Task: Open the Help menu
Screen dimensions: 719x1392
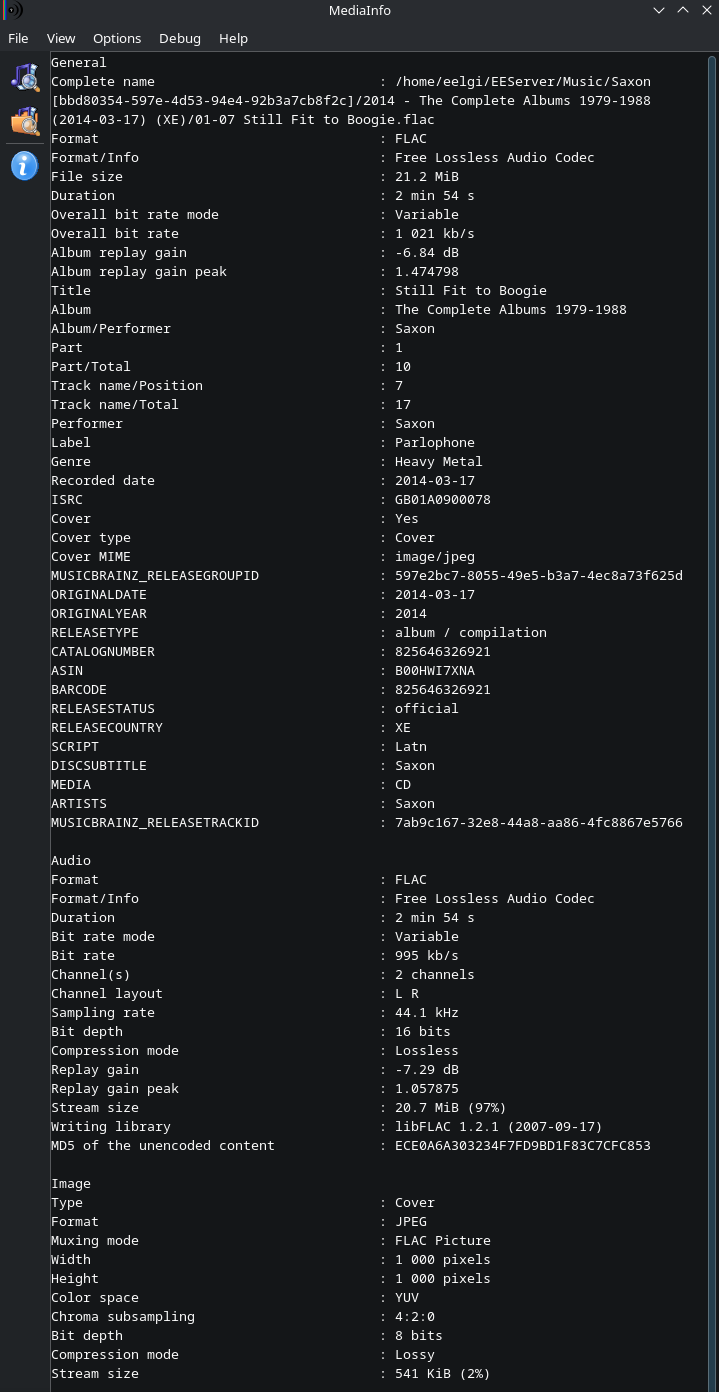Action: [x=233, y=38]
